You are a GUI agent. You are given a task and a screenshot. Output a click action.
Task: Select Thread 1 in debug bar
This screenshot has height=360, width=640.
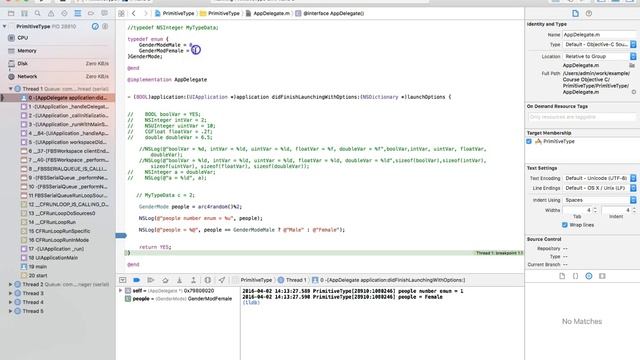point(292,280)
